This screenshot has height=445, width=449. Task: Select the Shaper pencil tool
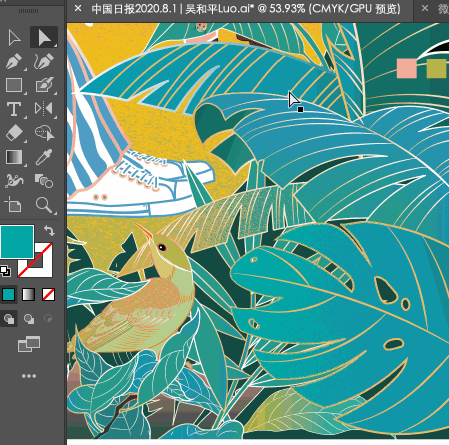[44, 85]
